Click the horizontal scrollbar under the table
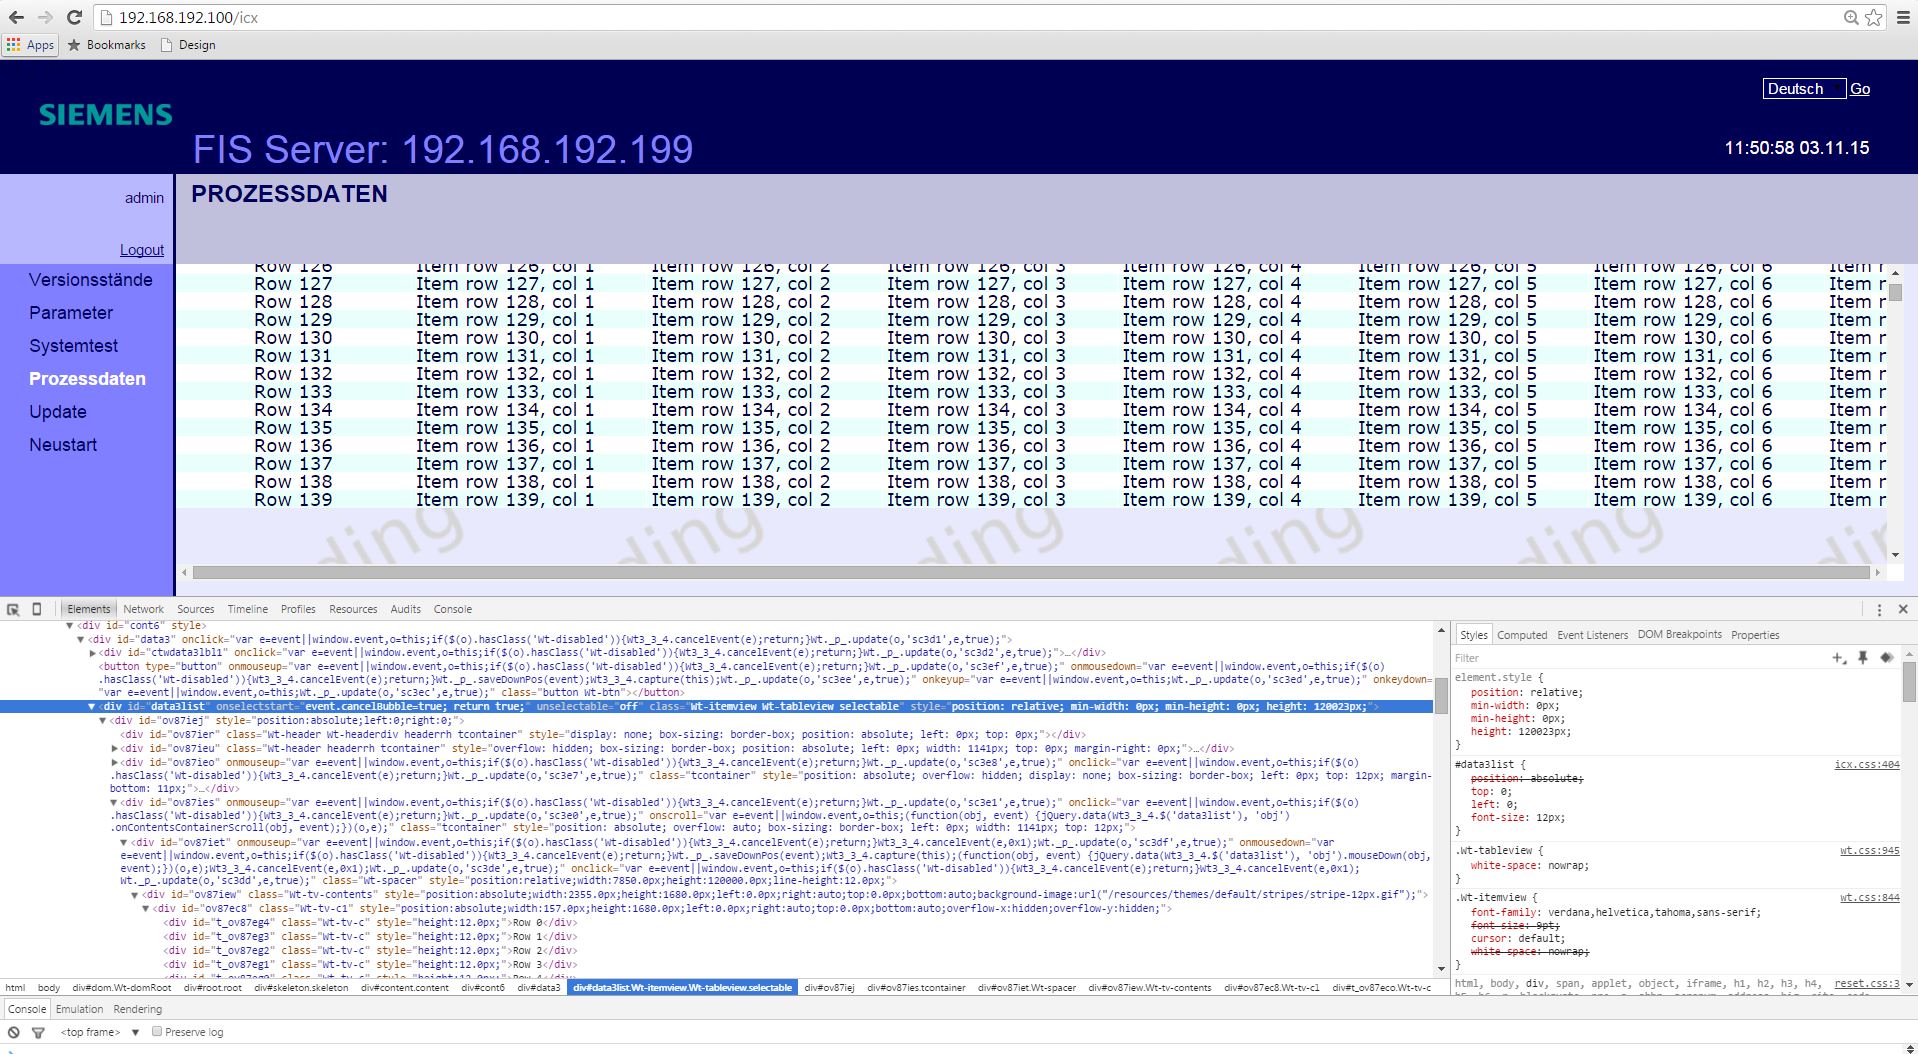The image size is (1918, 1054). pos(1030,573)
